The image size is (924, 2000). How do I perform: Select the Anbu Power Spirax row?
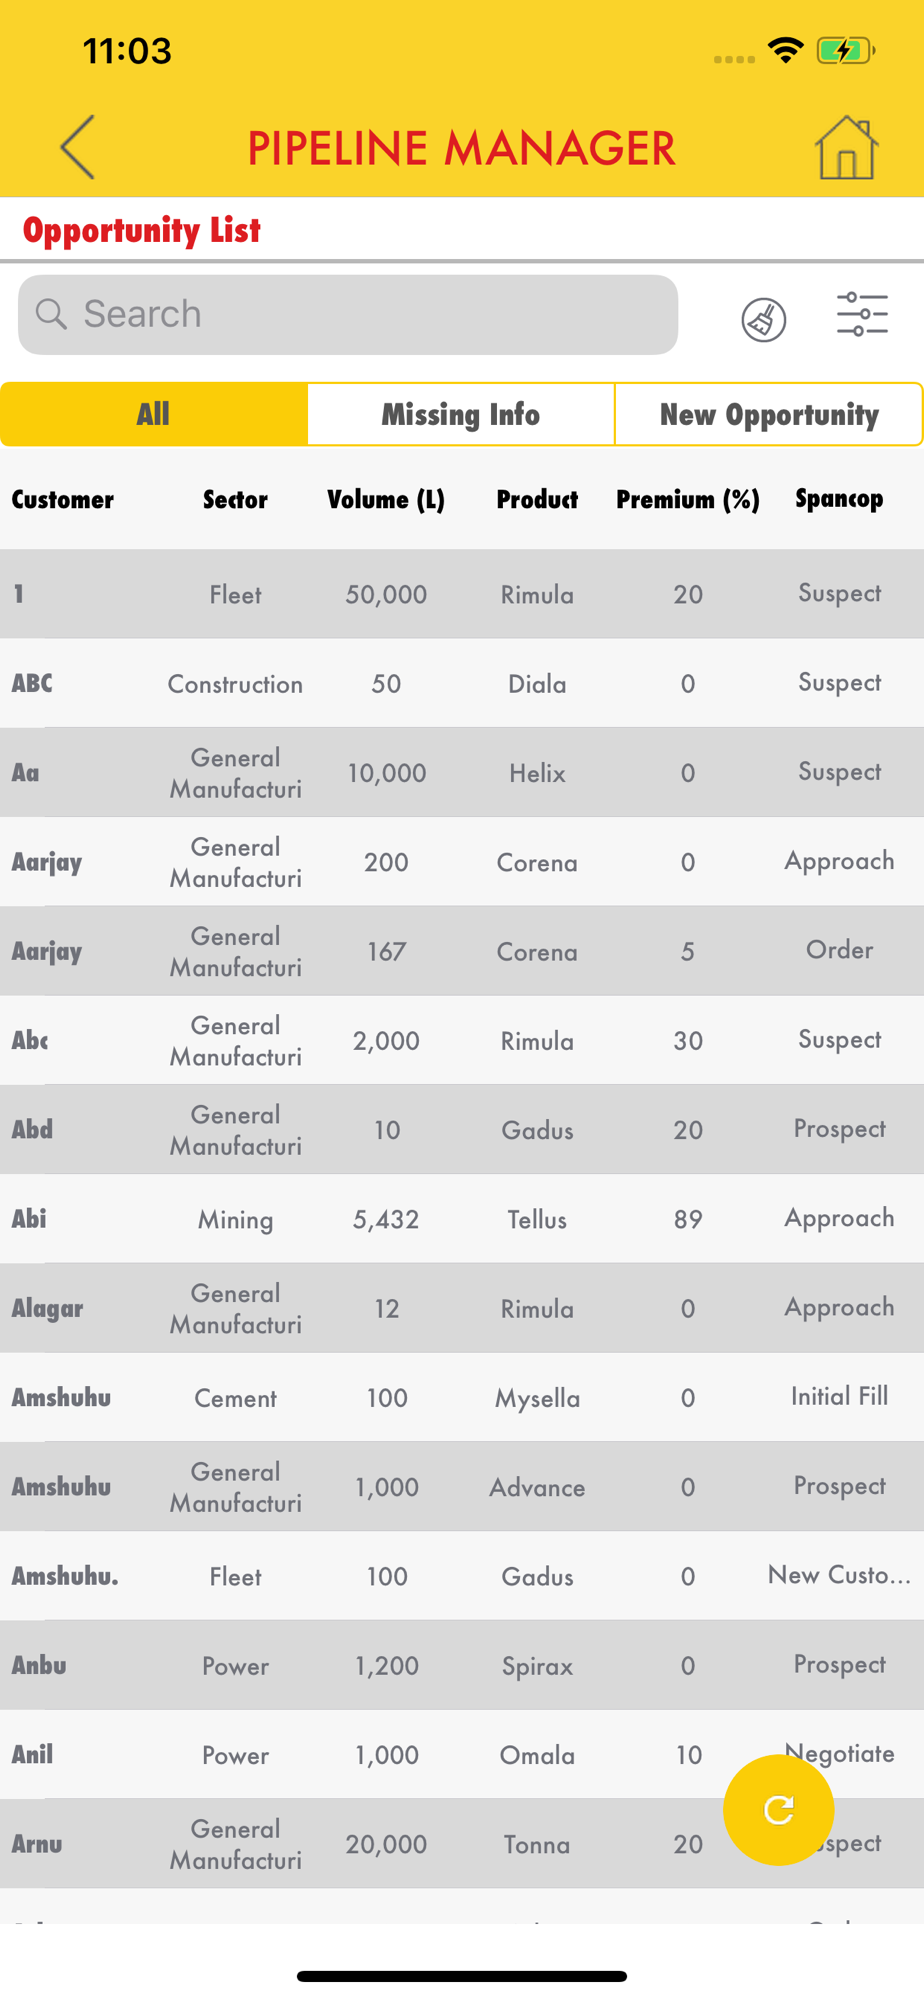(x=462, y=1665)
